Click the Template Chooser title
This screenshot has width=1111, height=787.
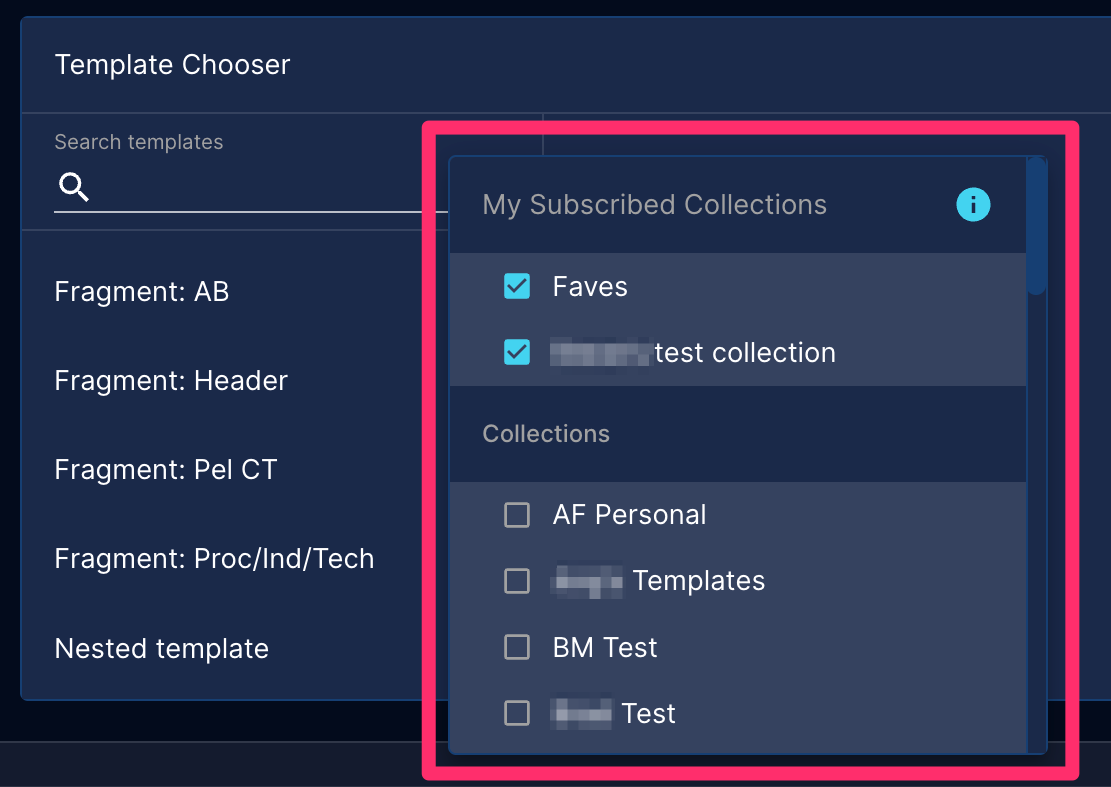point(172,64)
